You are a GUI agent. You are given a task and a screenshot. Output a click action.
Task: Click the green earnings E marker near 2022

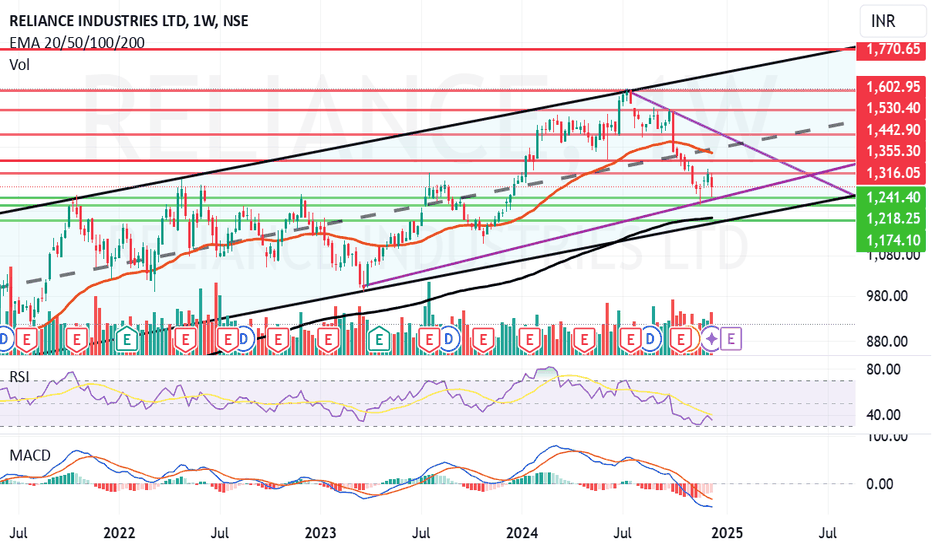coord(127,340)
